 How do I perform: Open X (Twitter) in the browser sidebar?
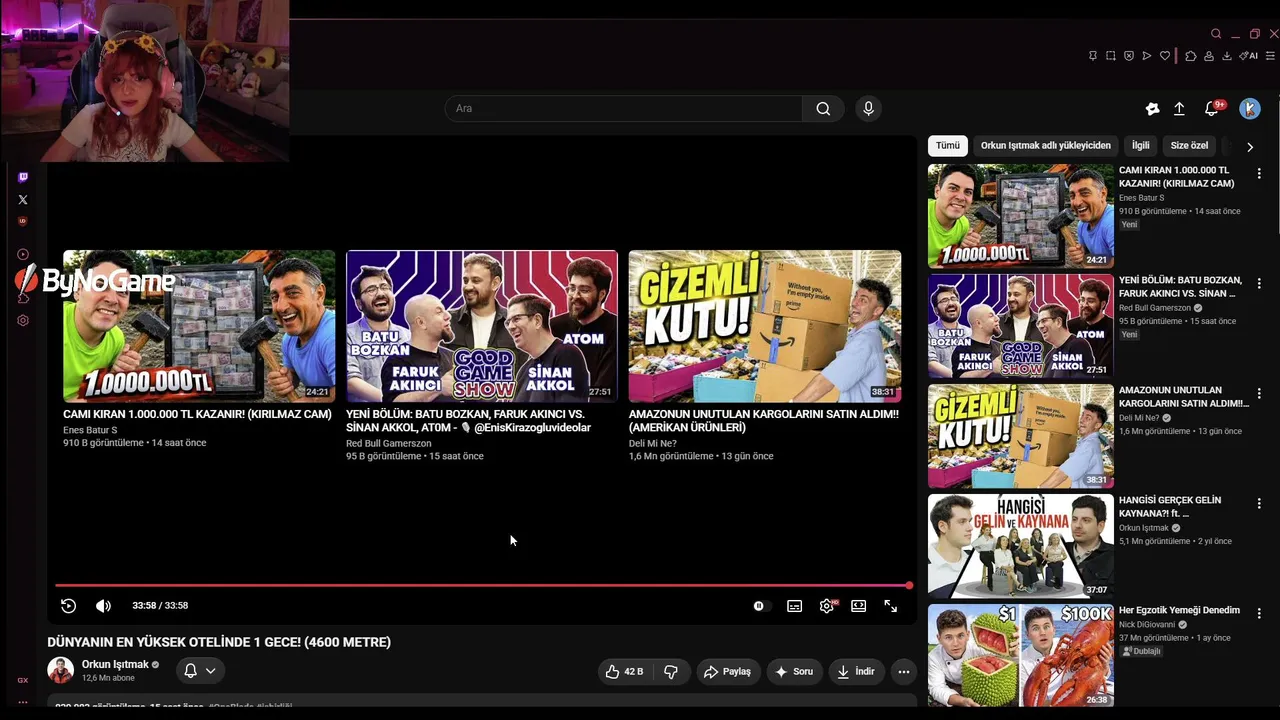(23, 200)
